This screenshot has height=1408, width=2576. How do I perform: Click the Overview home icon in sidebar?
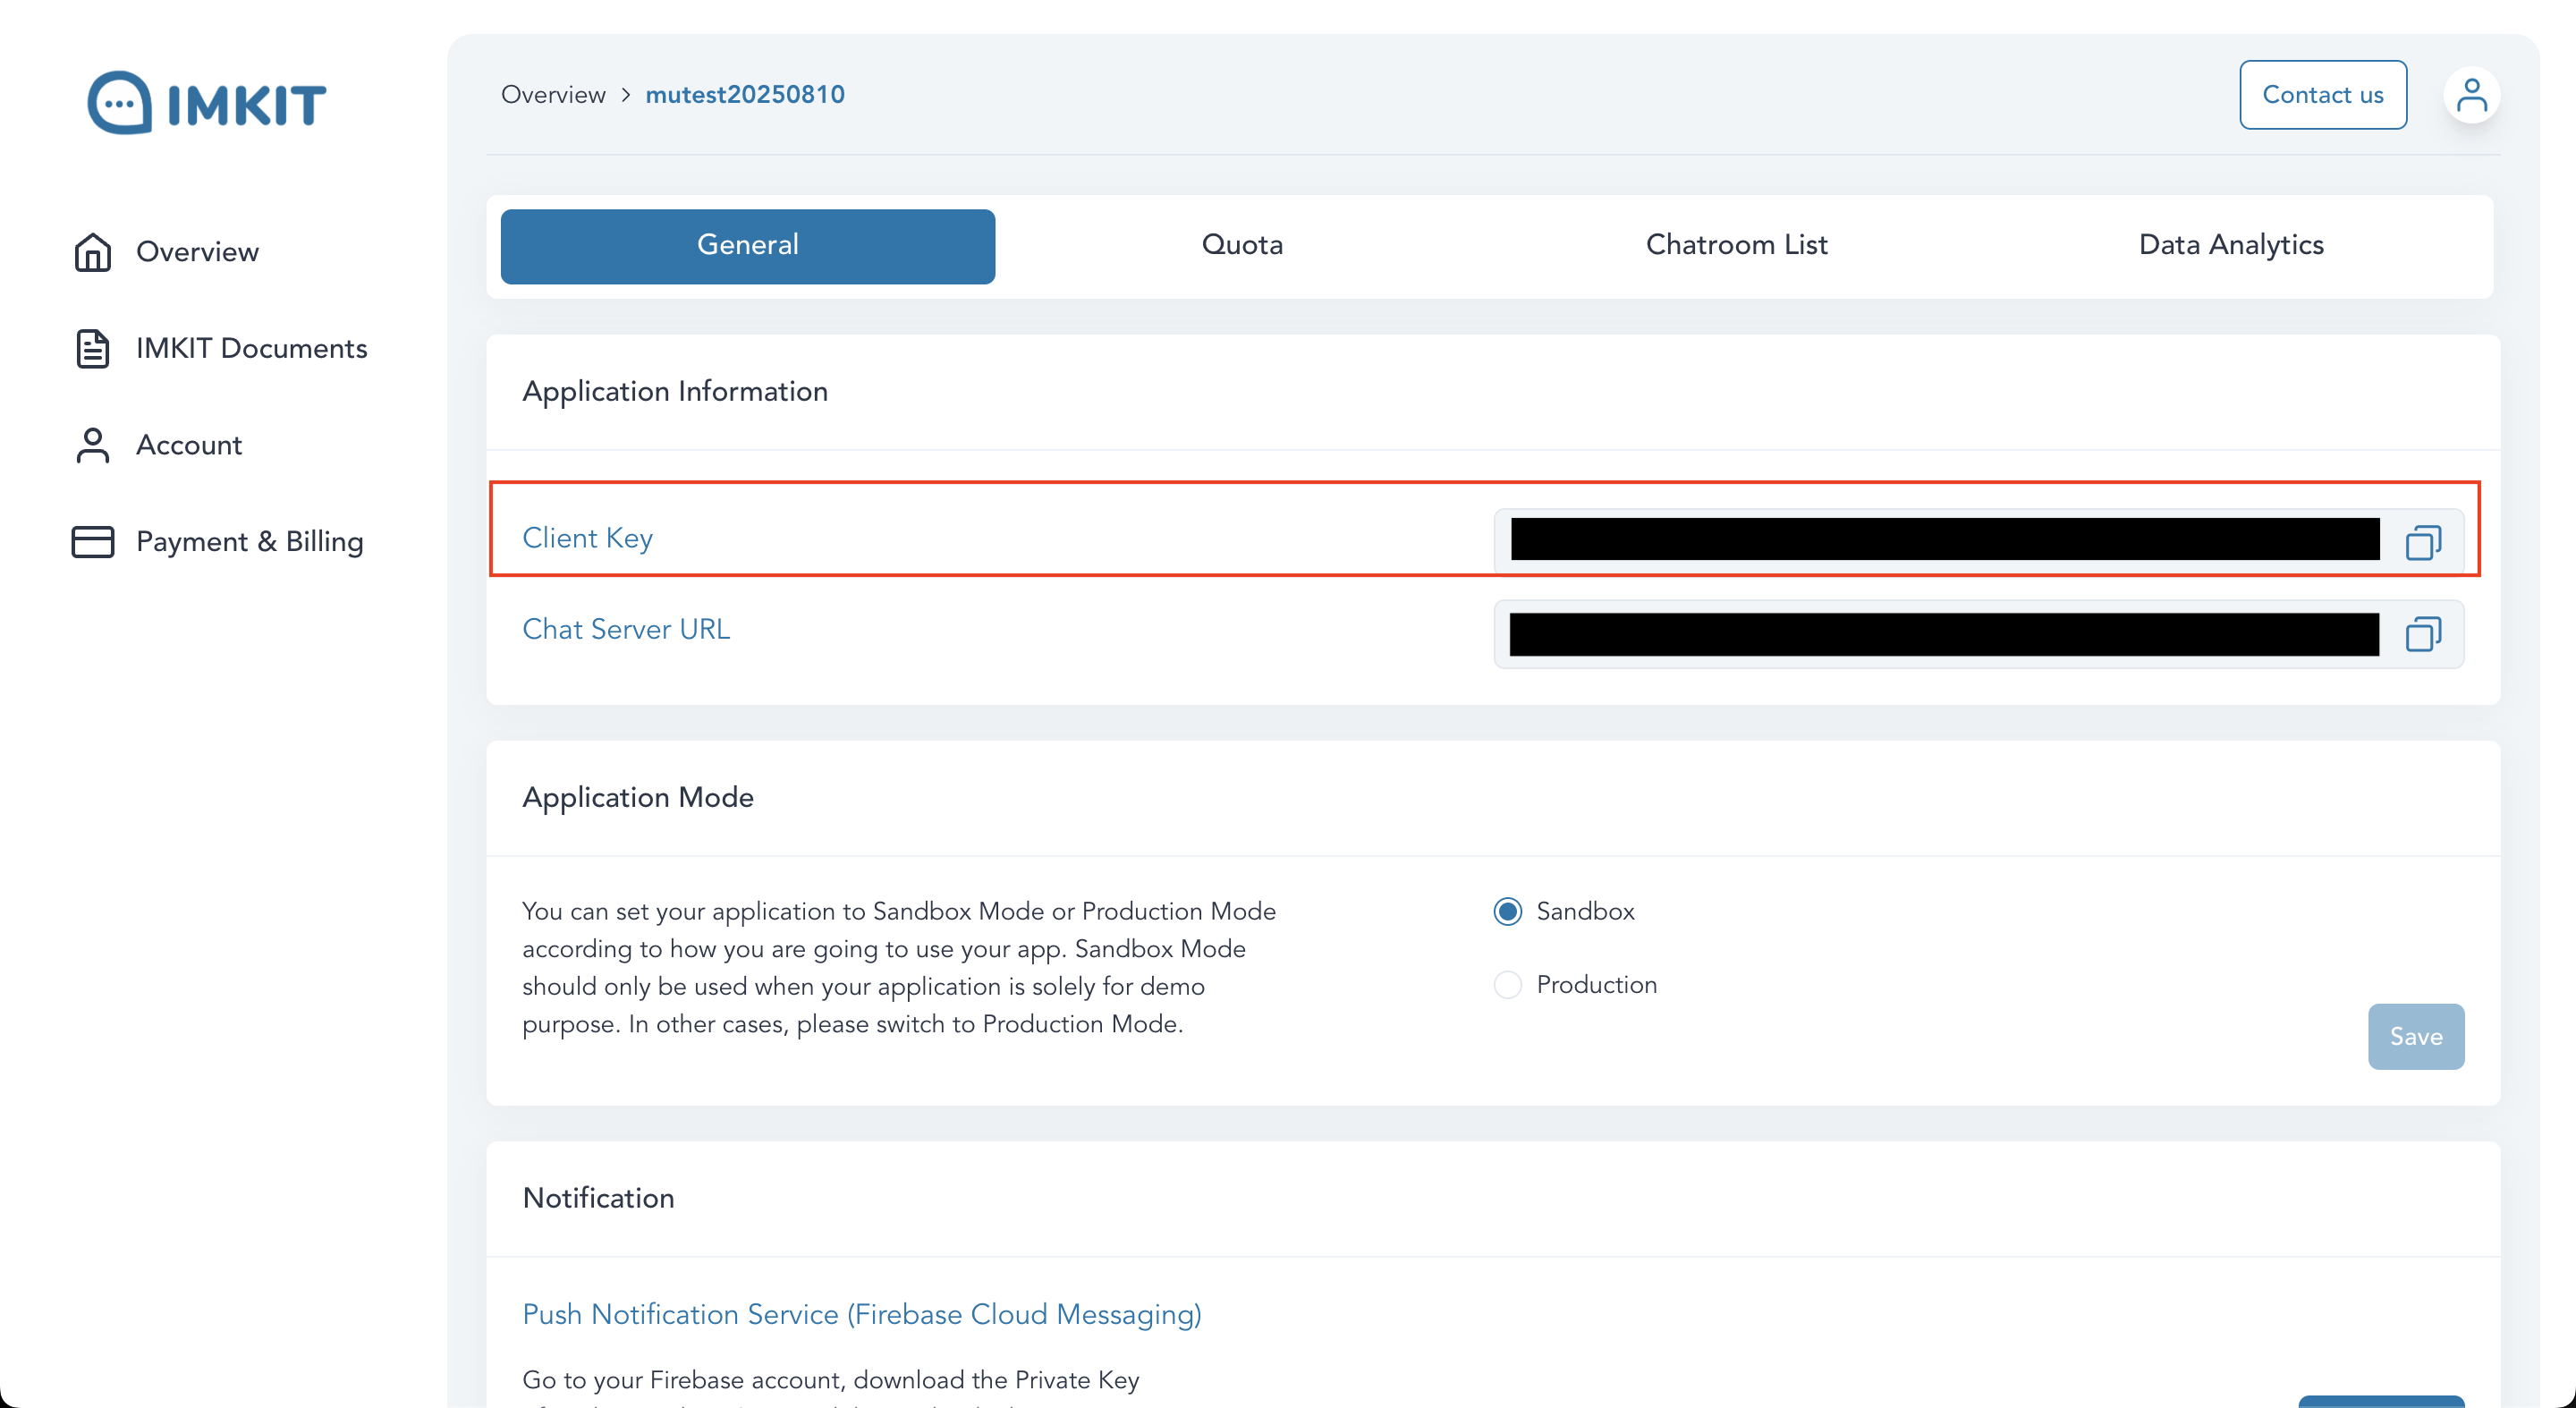(x=93, y=252)
